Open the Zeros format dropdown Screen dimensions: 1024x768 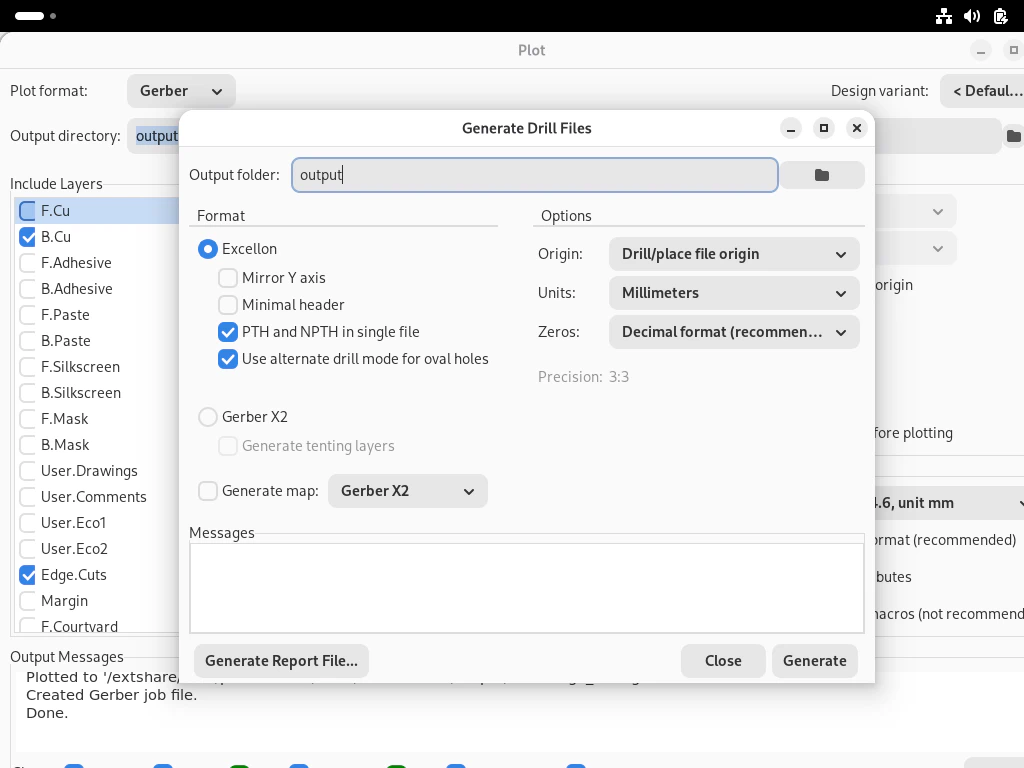[734, 332]
